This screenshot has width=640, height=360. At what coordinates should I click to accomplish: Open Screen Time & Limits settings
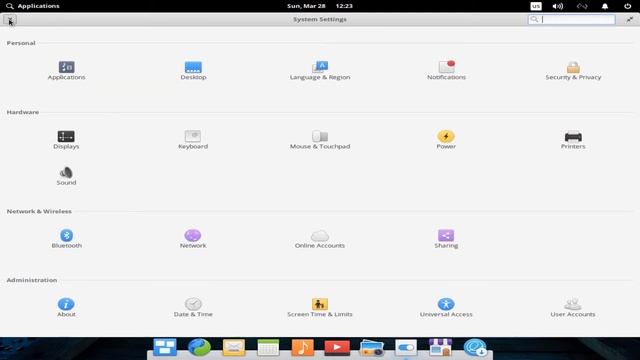coord(320,307)
